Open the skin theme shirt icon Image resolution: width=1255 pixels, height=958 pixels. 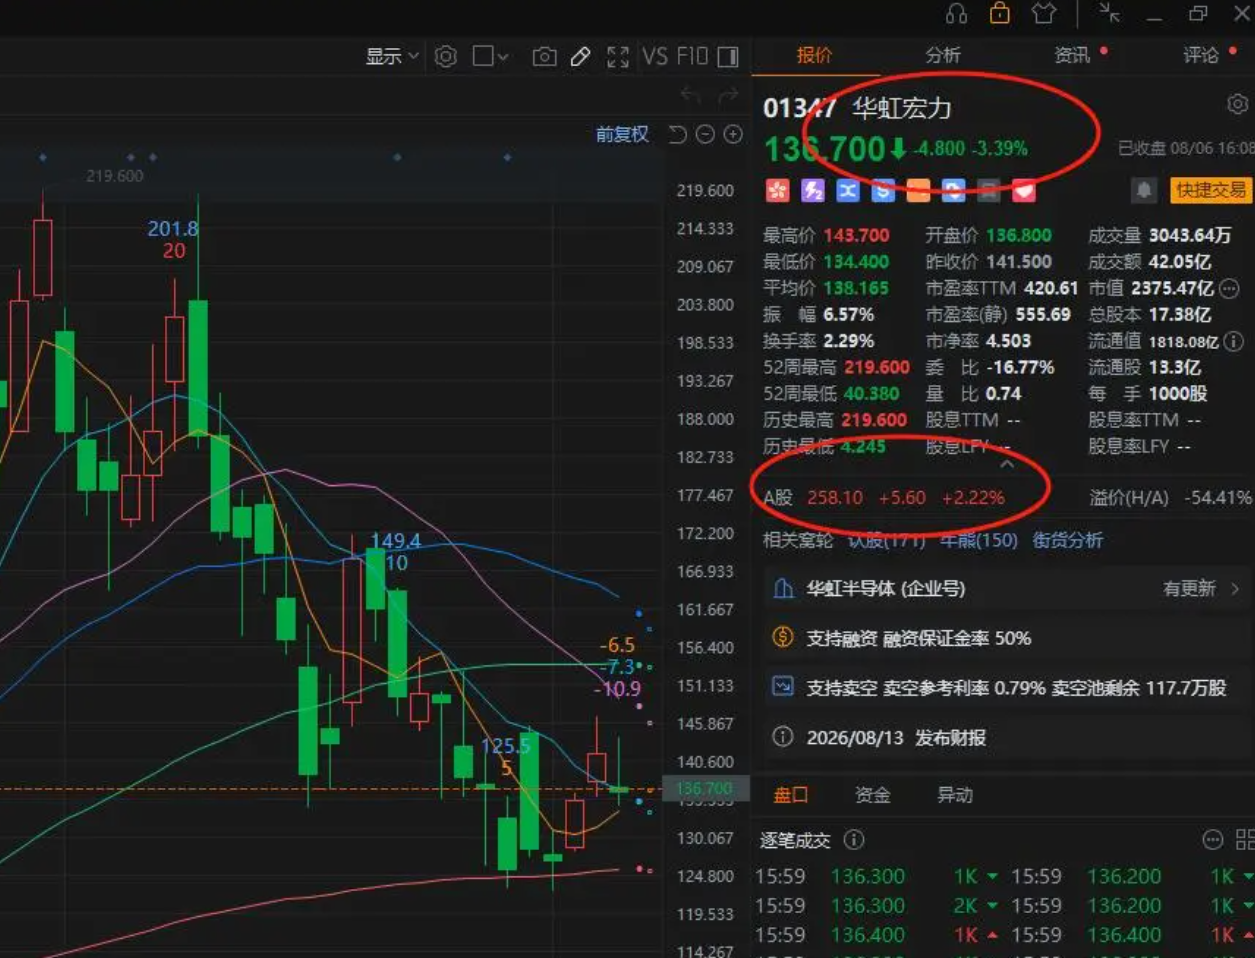pyautogui.click(x=1044, y=13)
